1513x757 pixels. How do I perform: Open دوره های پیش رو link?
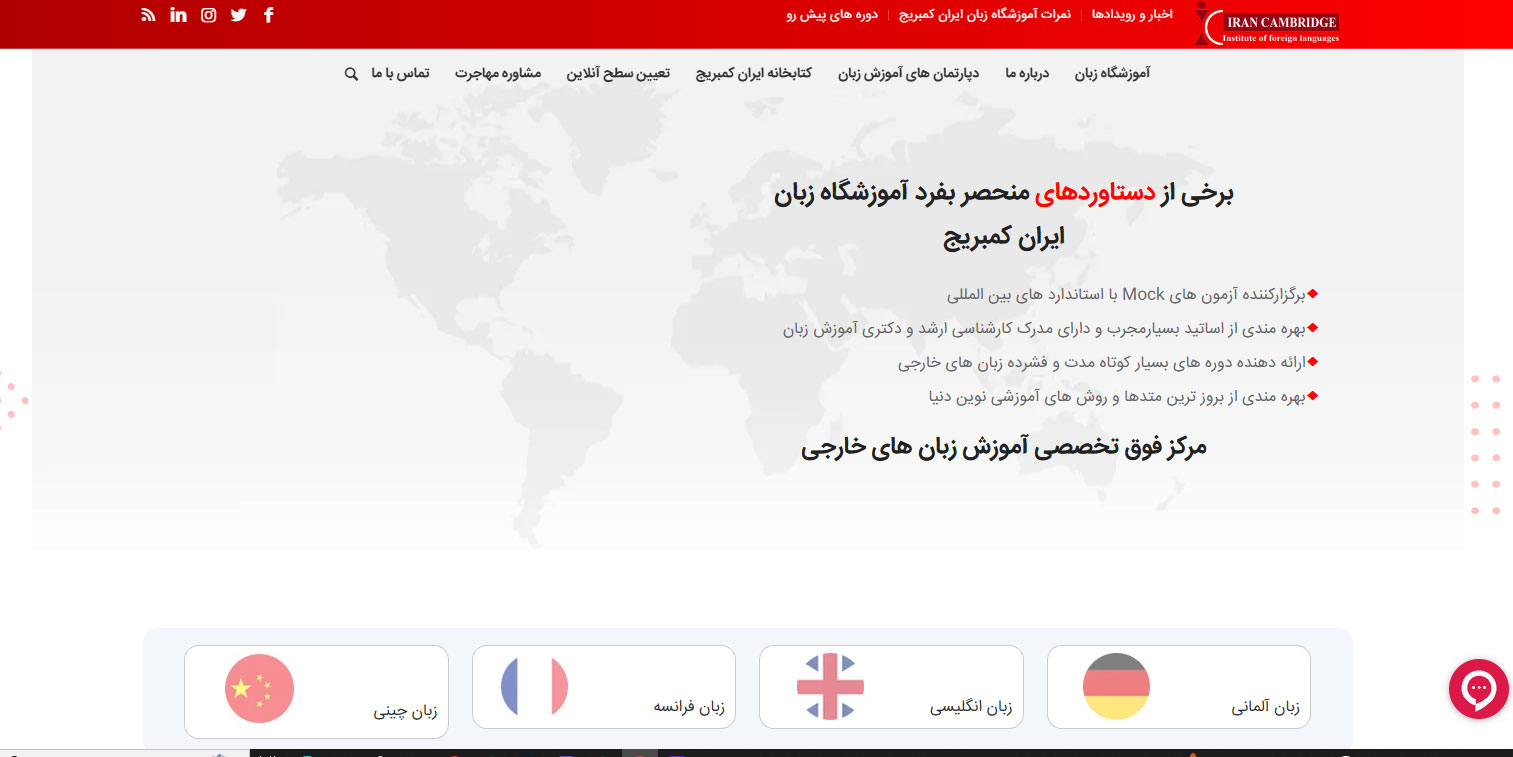point(834,15)
